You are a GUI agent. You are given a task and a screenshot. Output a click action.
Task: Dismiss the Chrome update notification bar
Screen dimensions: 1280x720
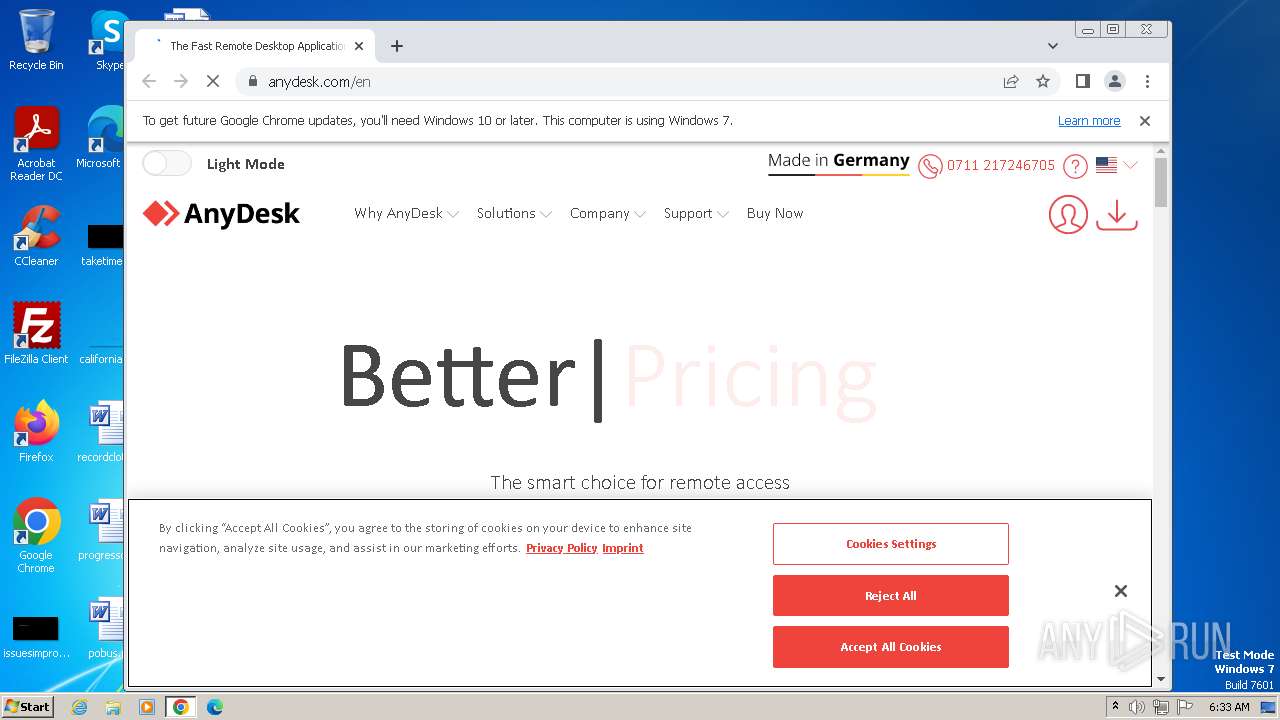(x=1145, y=121)
